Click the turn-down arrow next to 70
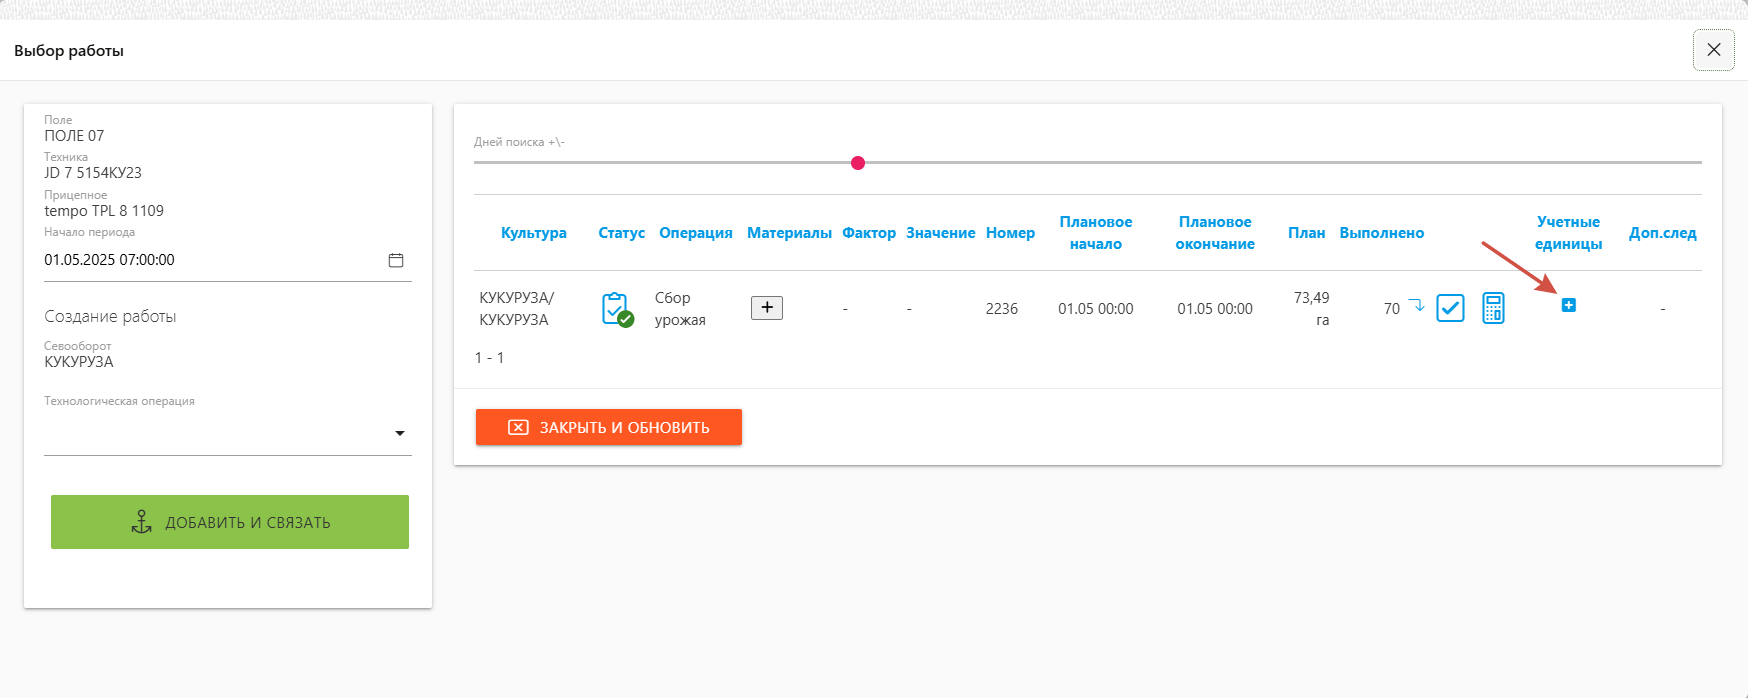Screen dimensions: 1748x698 click(1416, 305)
